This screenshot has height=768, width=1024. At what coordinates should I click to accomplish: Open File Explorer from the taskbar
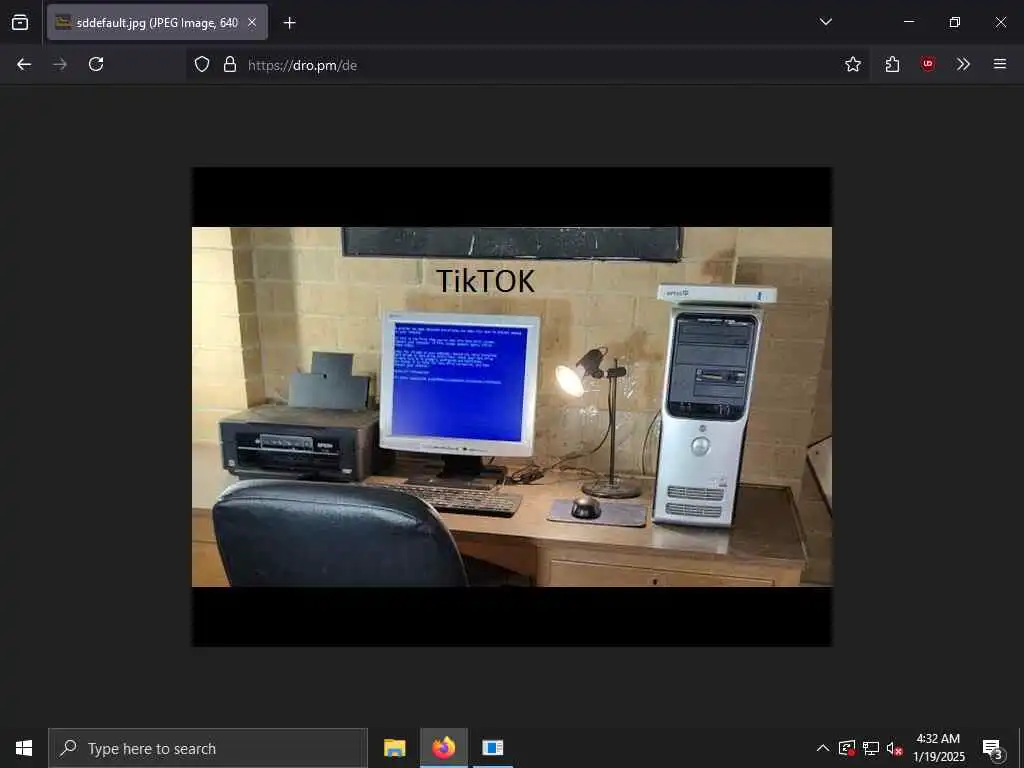(394, 748)
